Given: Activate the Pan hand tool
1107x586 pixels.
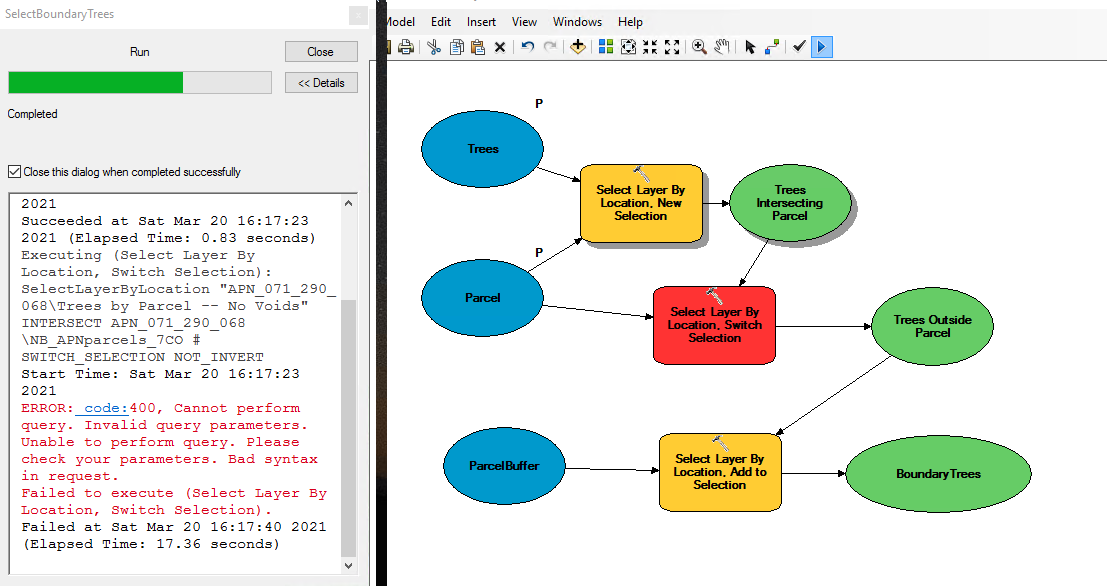Looking at the screenshot, I should (722, 47).
